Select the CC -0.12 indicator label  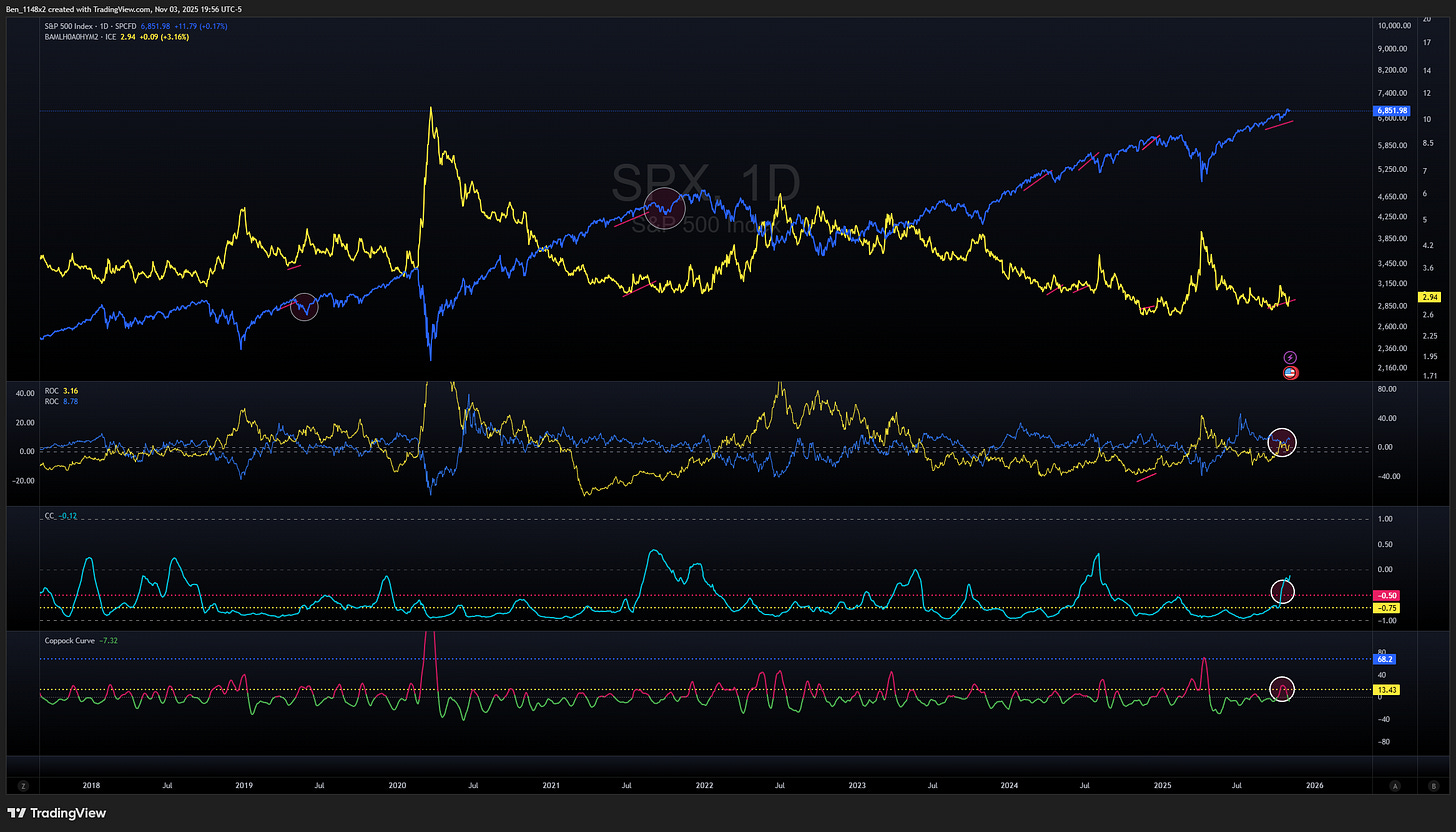(61, 516)
